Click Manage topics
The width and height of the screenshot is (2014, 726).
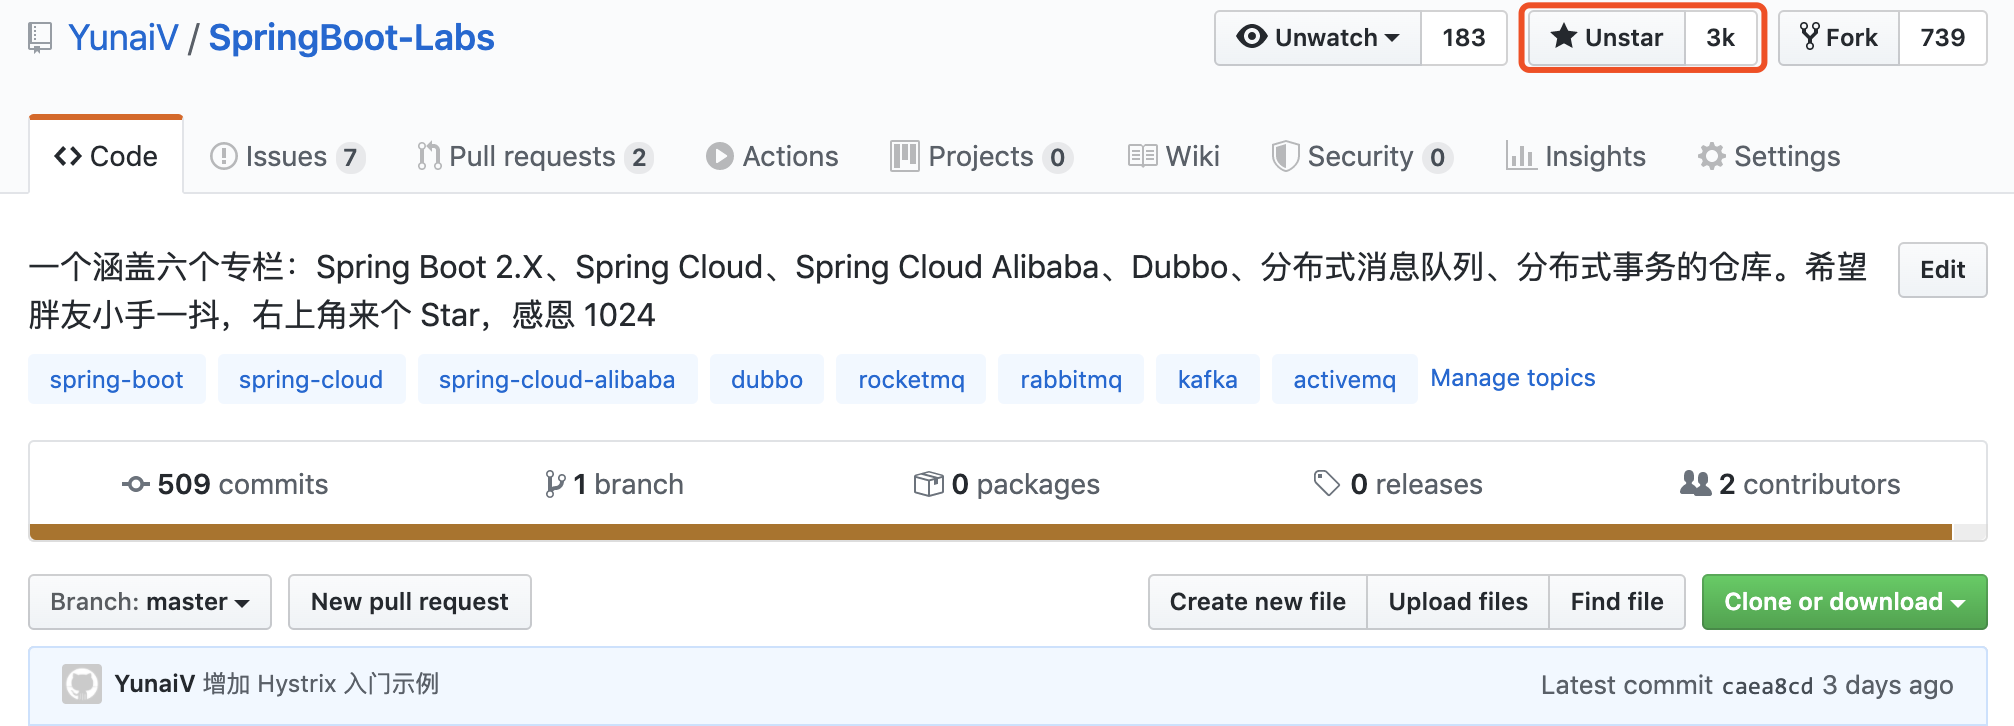point(1513,378)
